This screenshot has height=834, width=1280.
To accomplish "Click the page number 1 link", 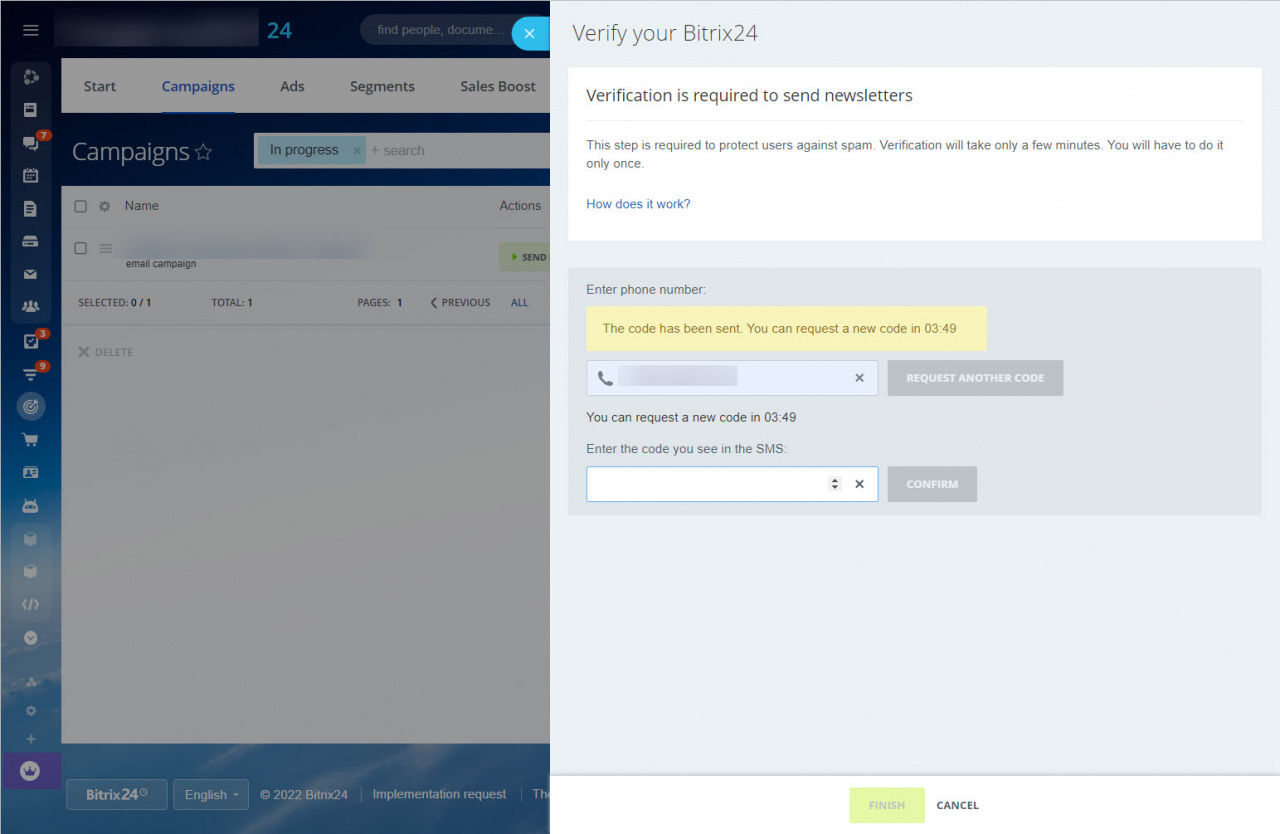I will coord(400,302).
